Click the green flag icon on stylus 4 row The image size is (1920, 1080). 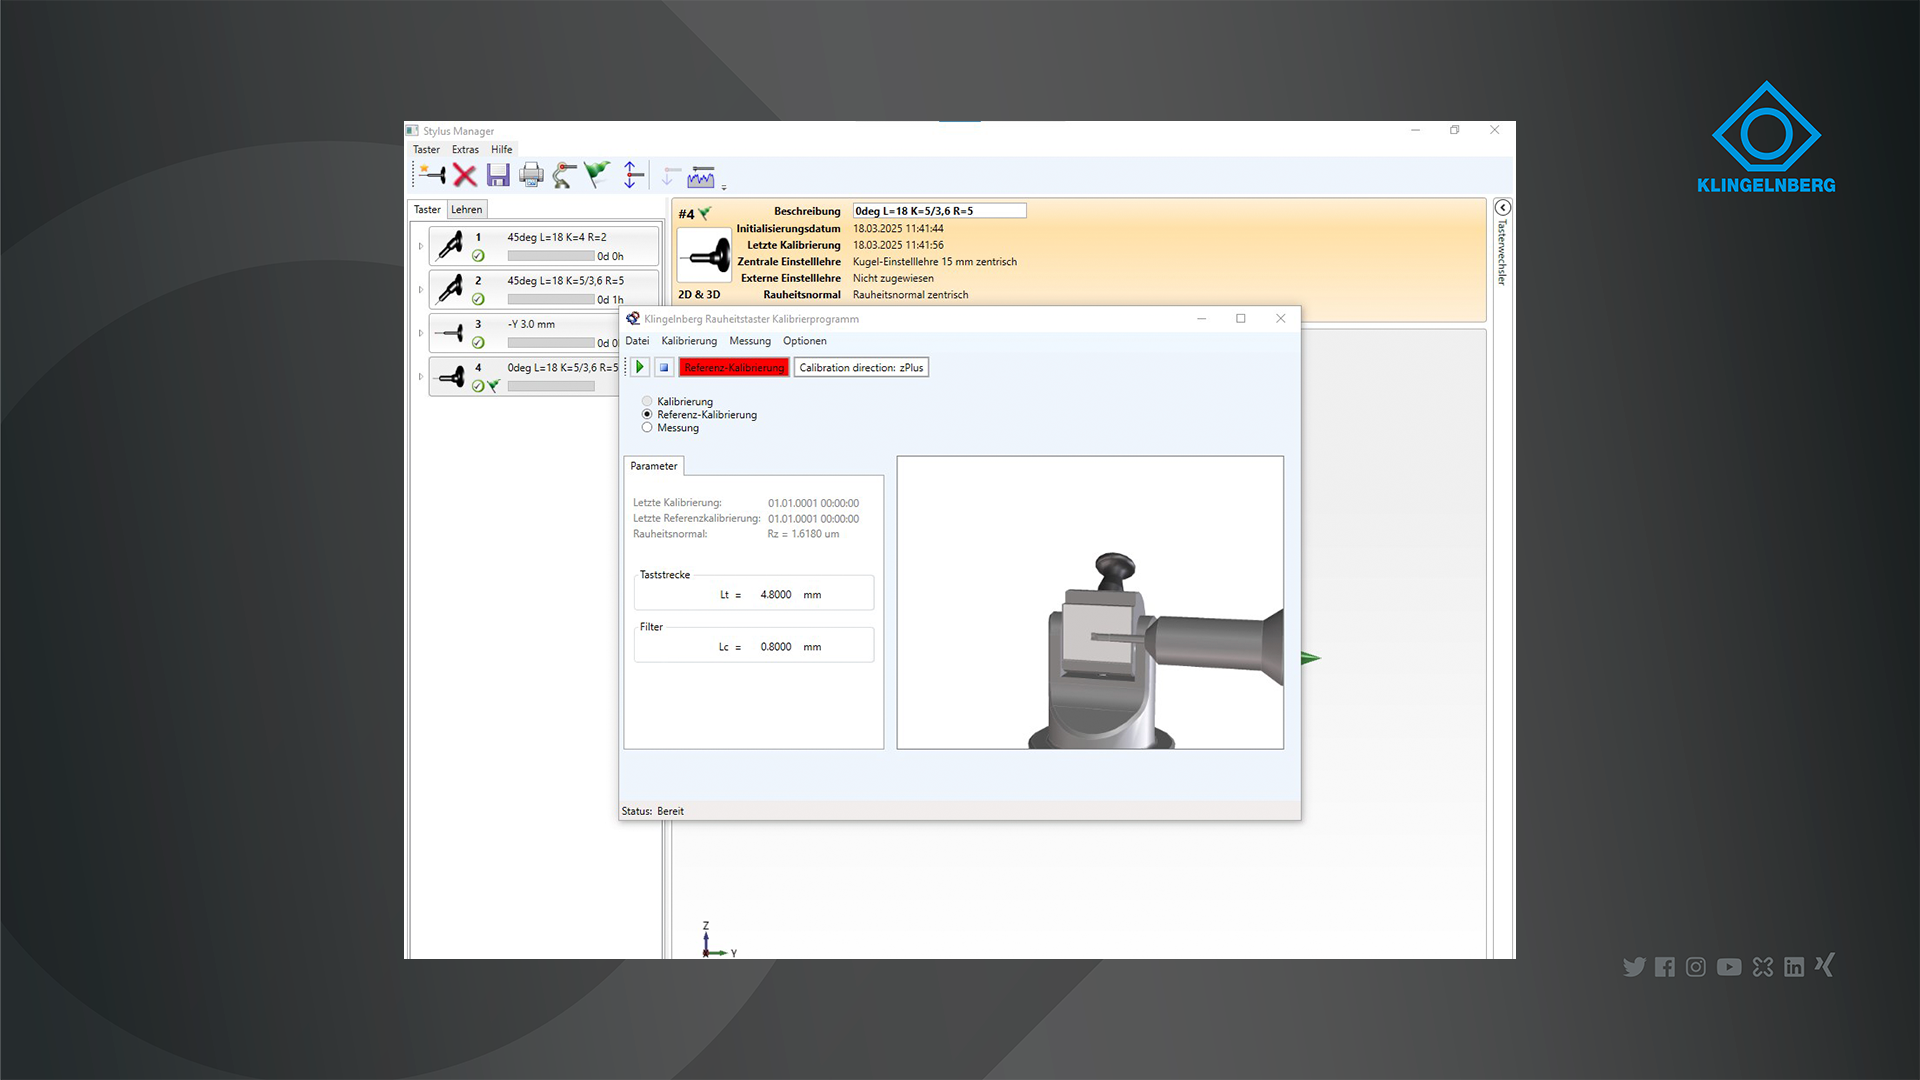[x=493, y=386]
